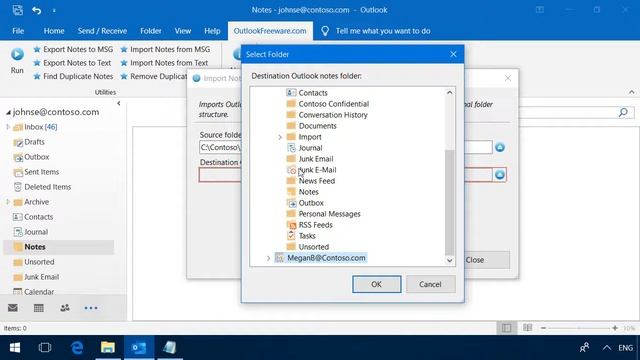Click Tell me what you want to do

[x=382, y=31]
